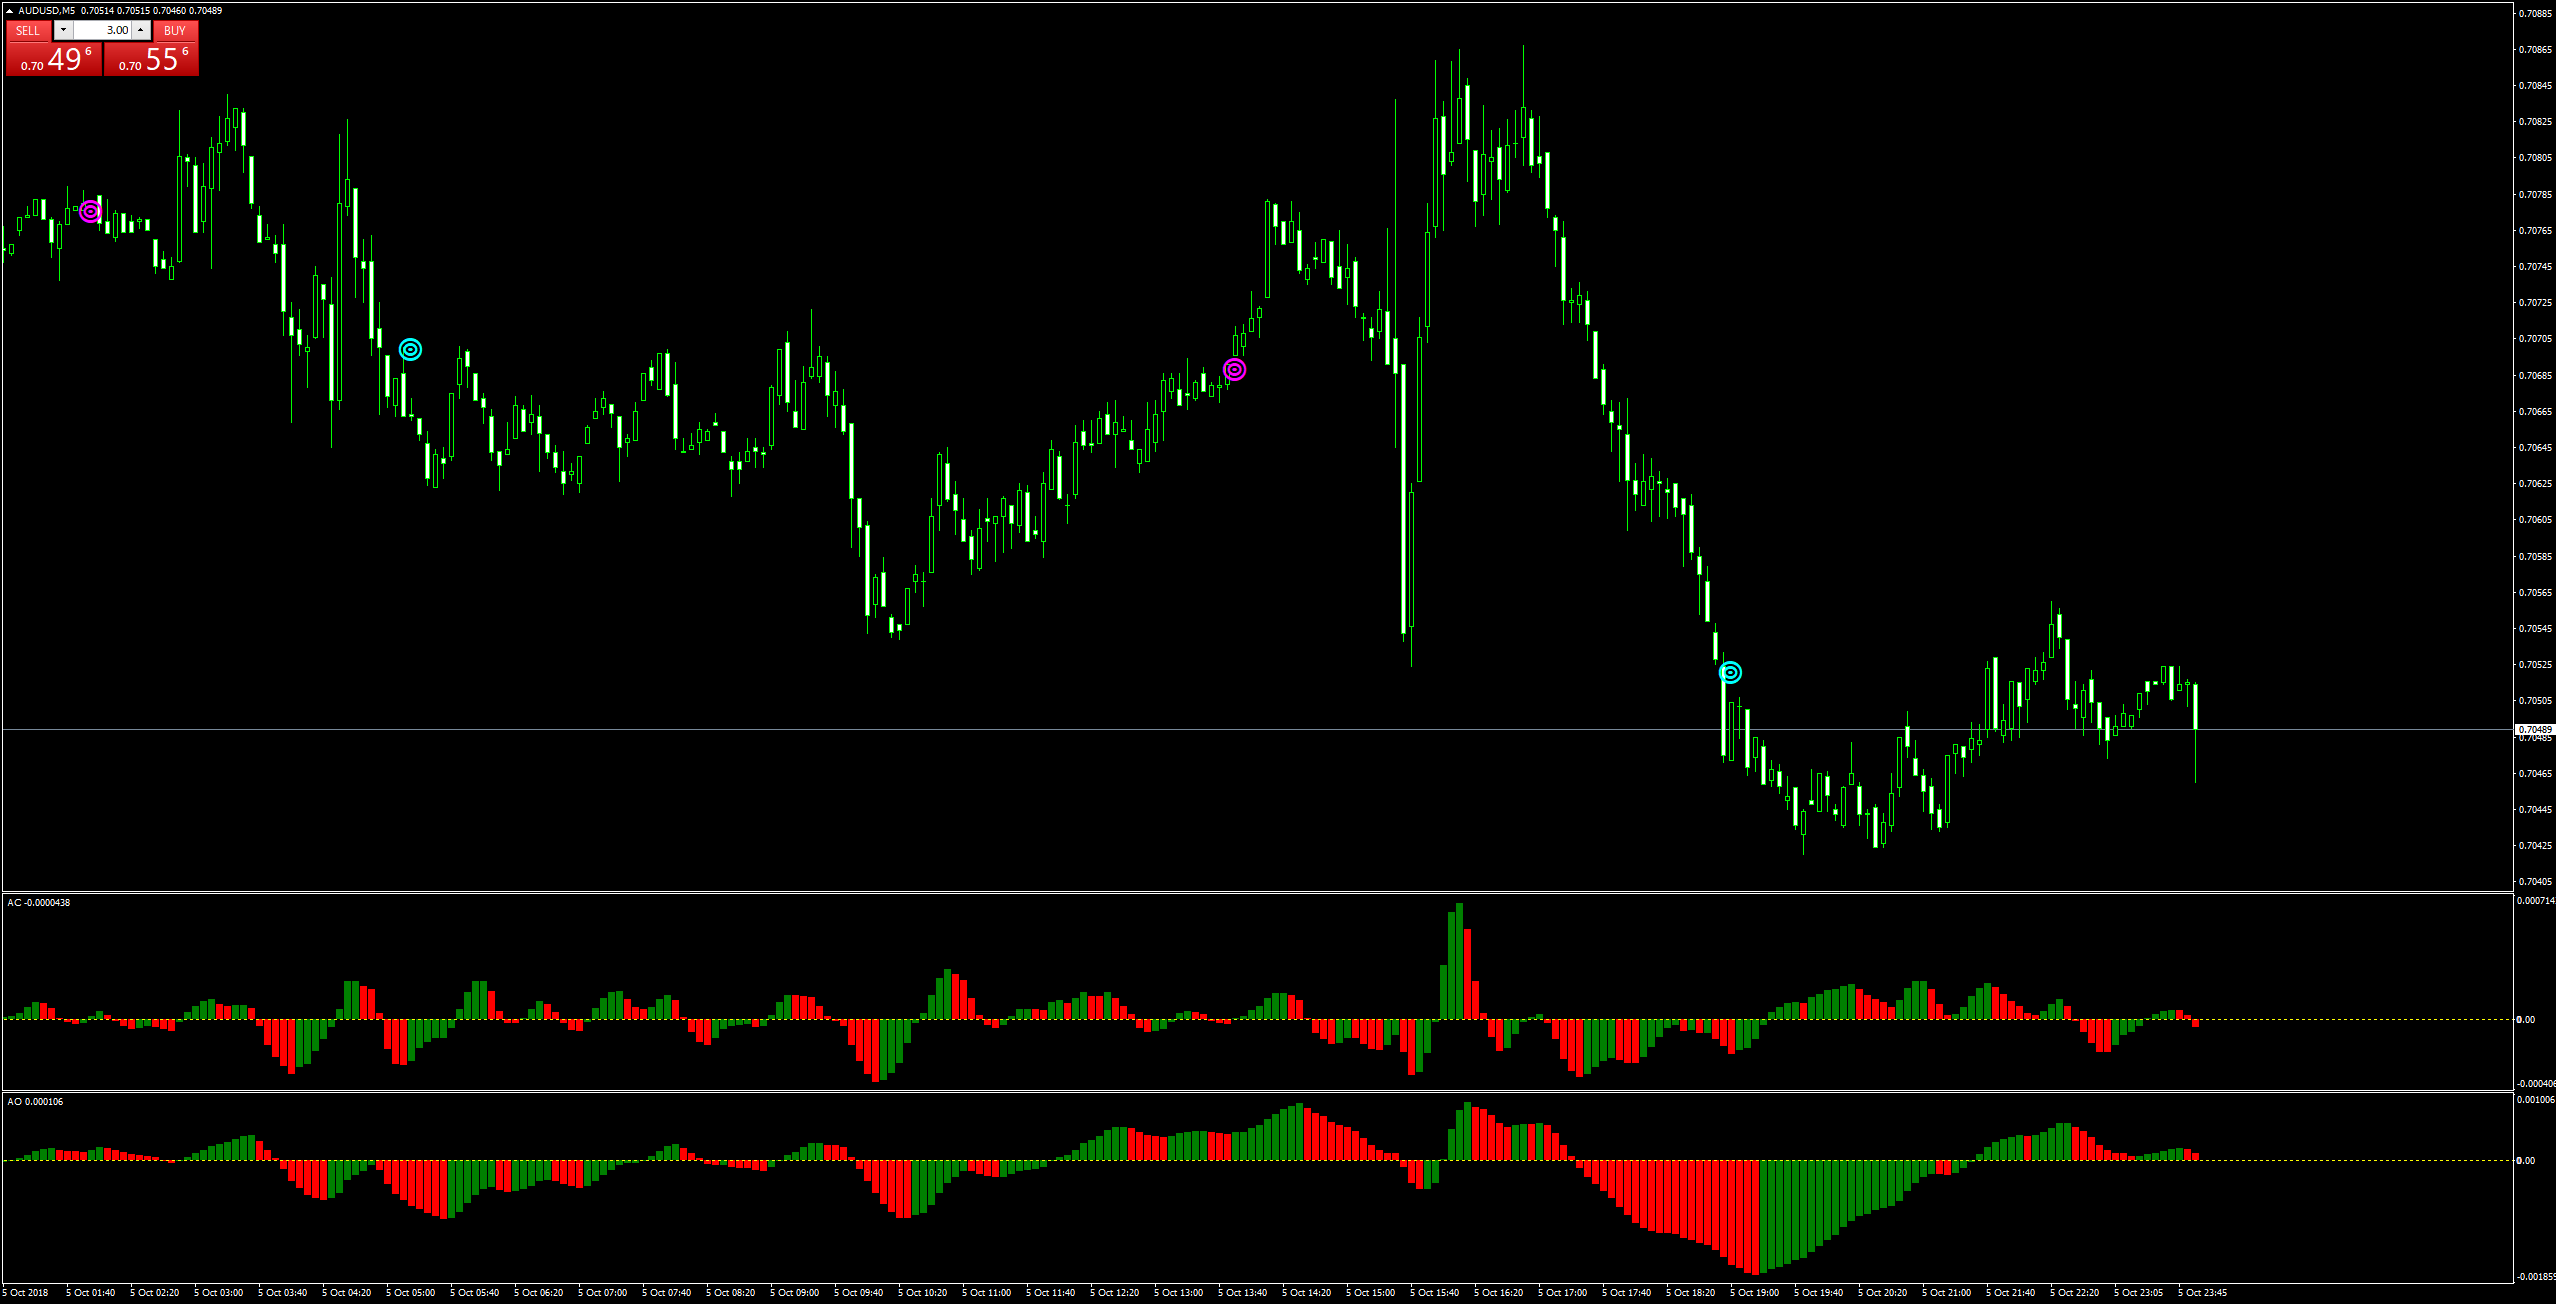Click the current price tag 0.70489 on the scale

pos(2534,729)
